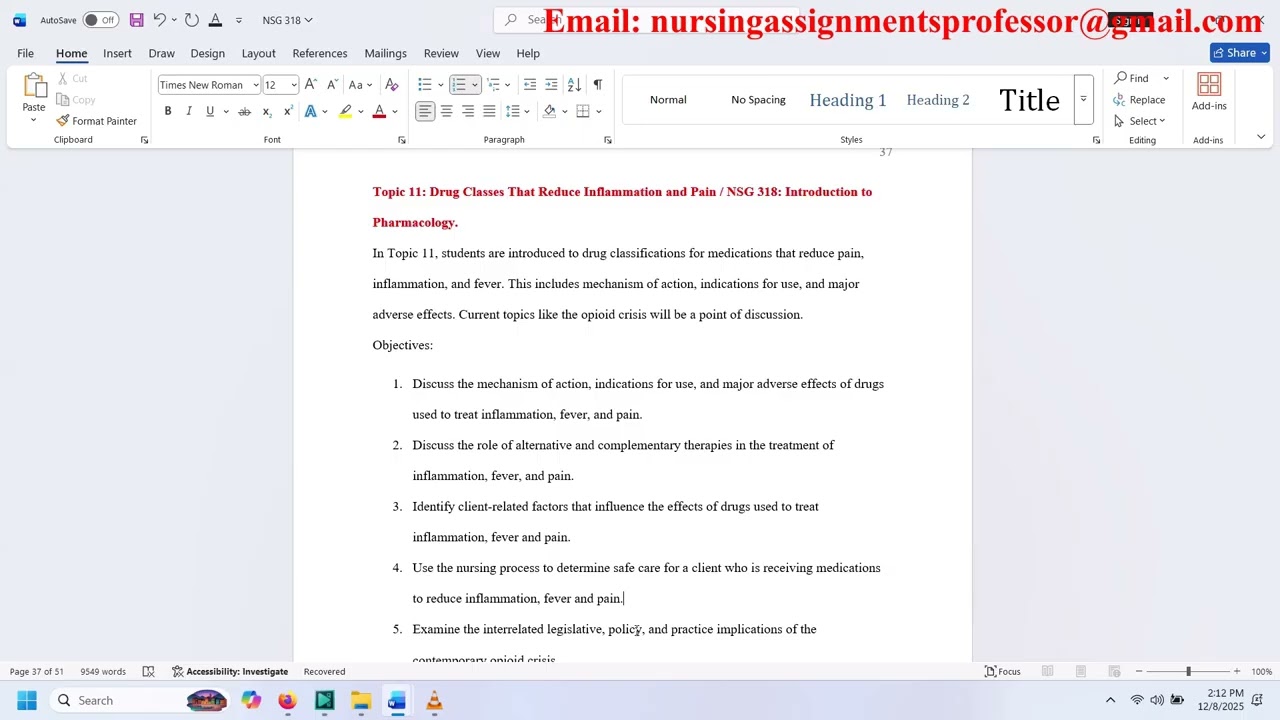Screen dimensions: 1280x720
Task: Apply yellow text highlight color
Action: tap(345, 111)
